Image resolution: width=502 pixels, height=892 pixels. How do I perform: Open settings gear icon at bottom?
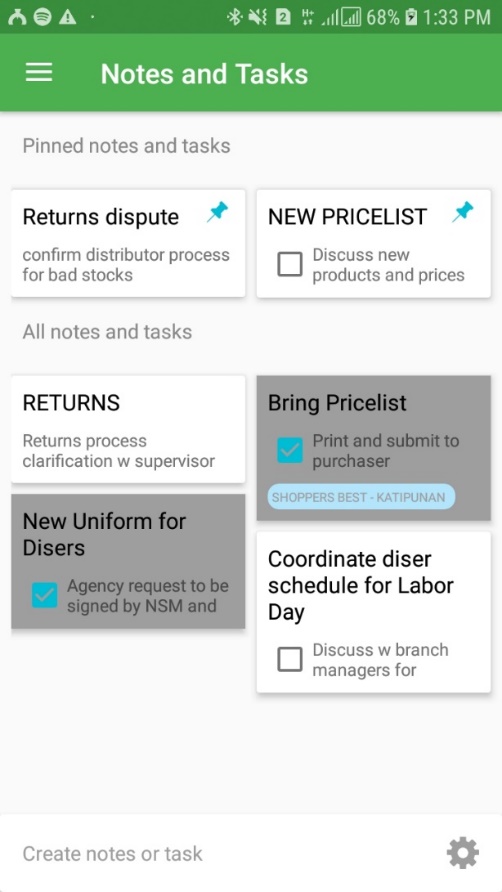[462, 853]
